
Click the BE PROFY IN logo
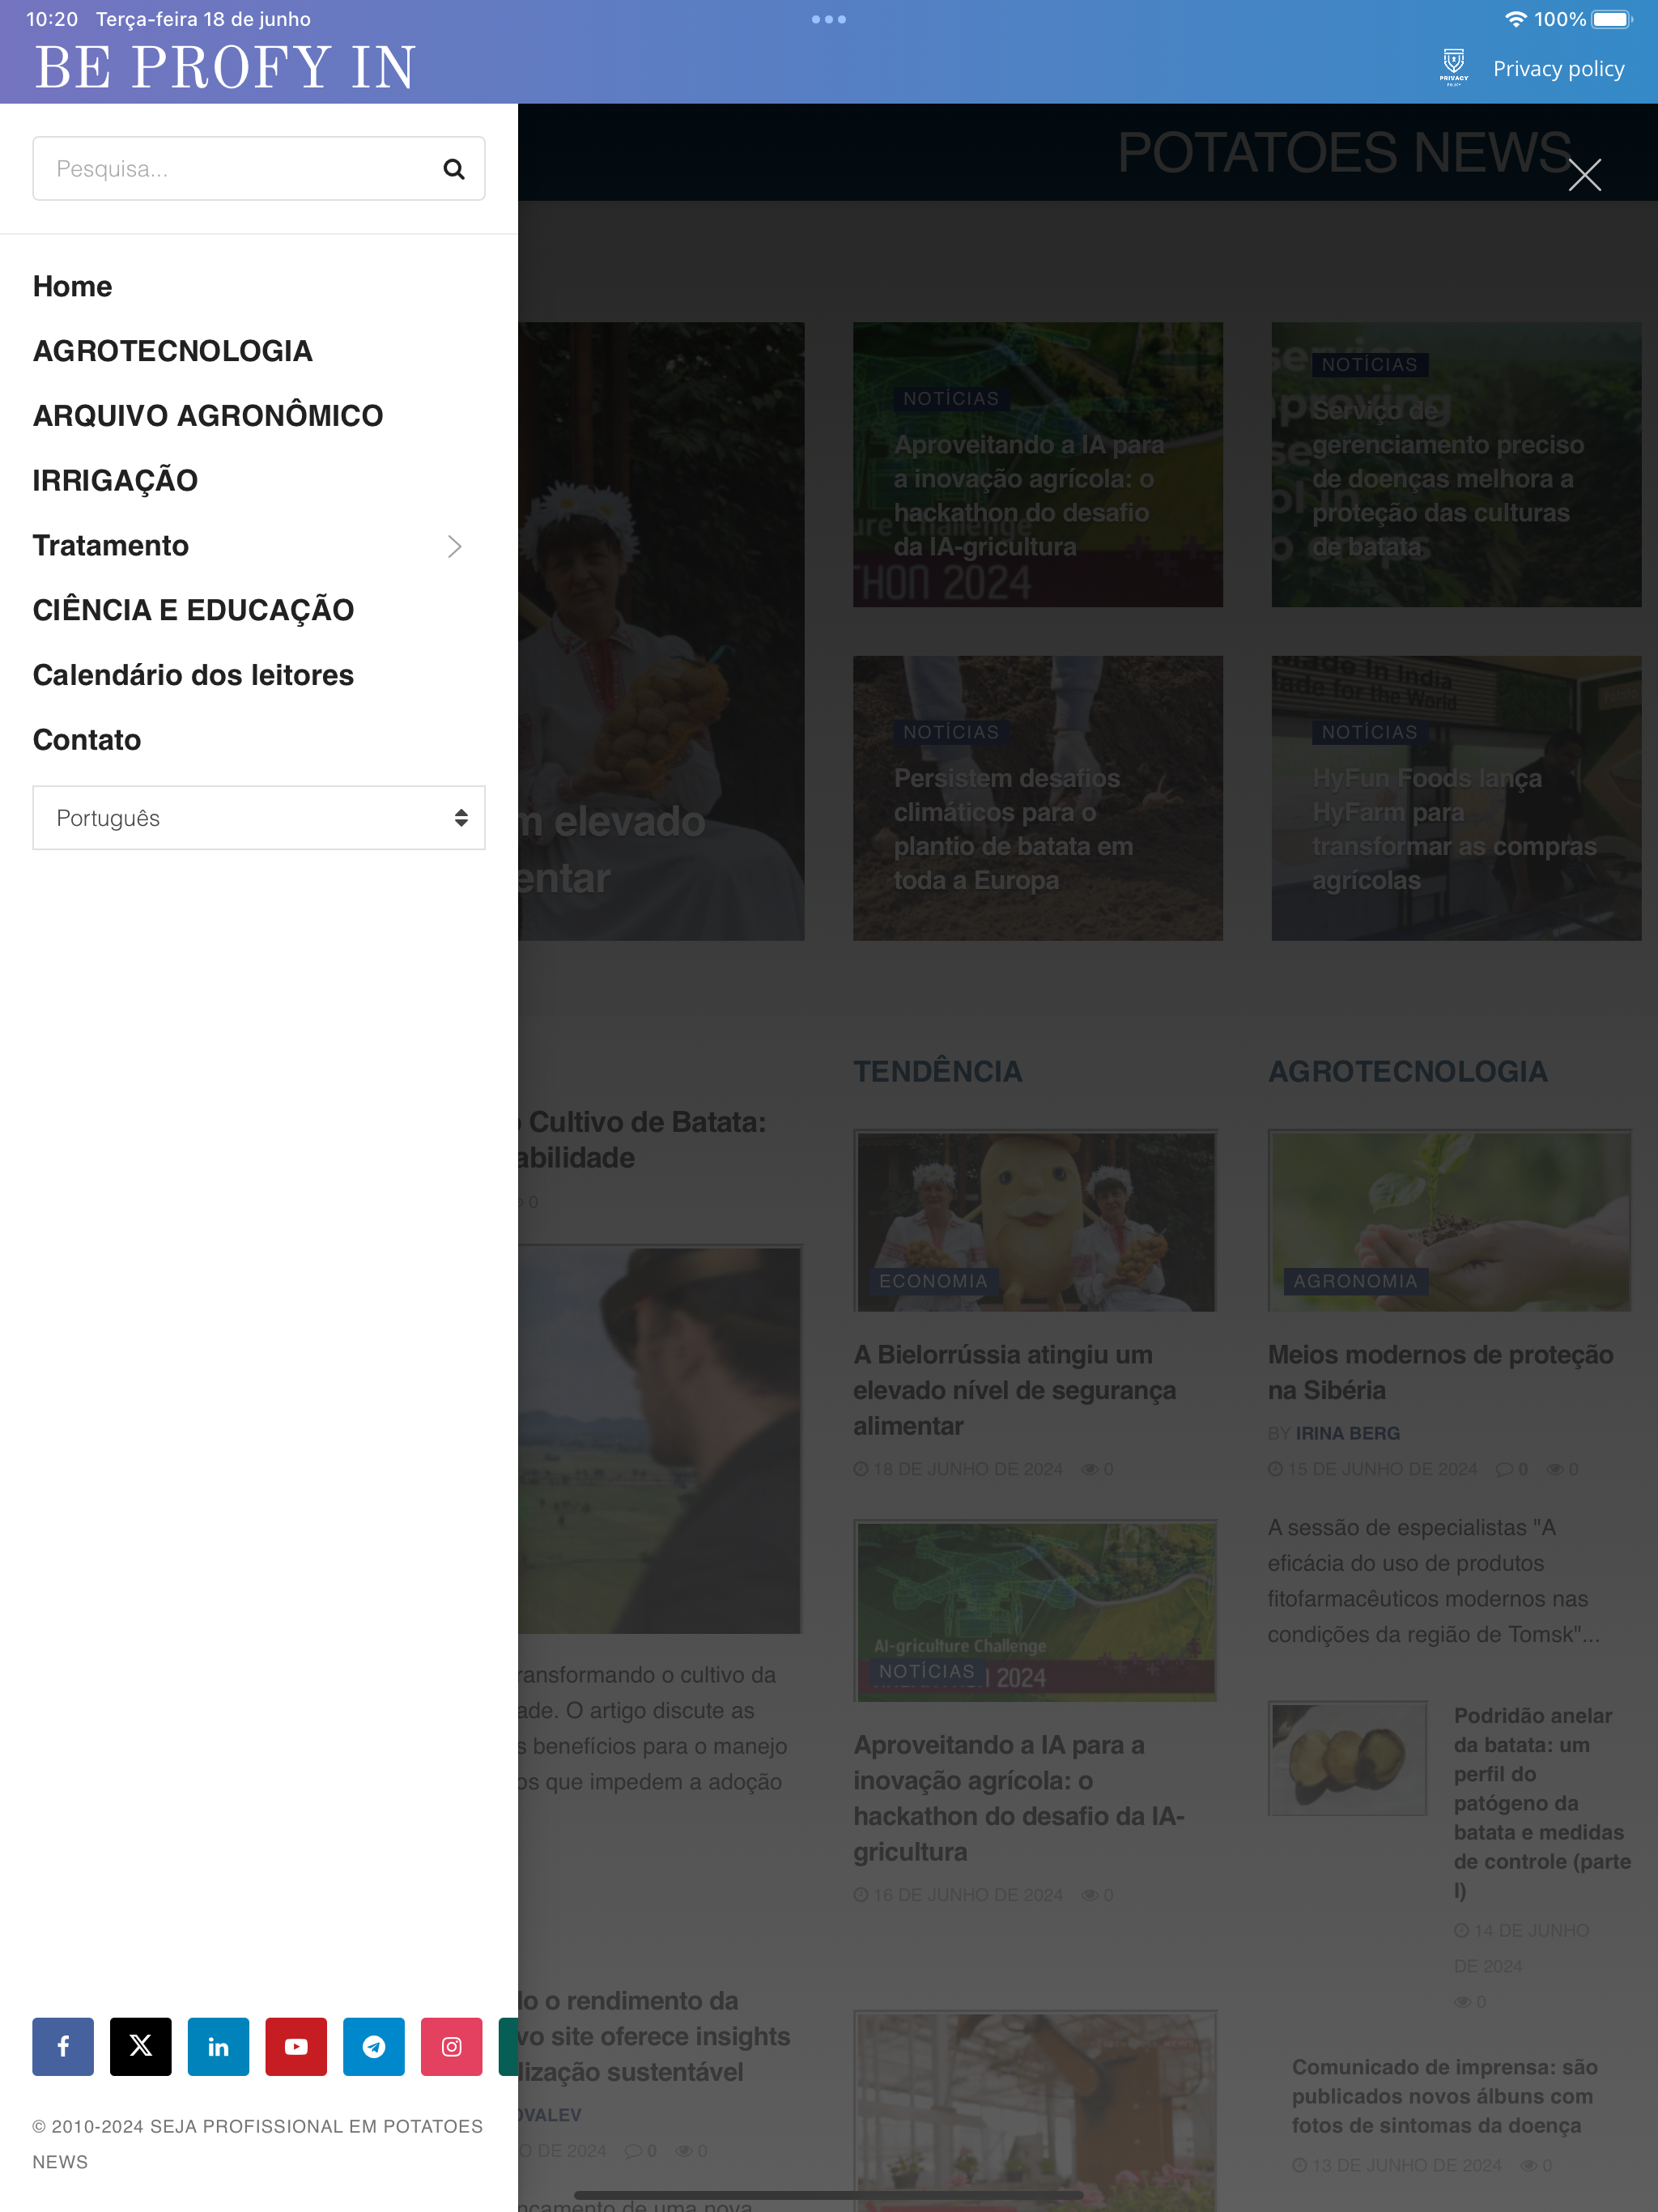click(225, 67)
